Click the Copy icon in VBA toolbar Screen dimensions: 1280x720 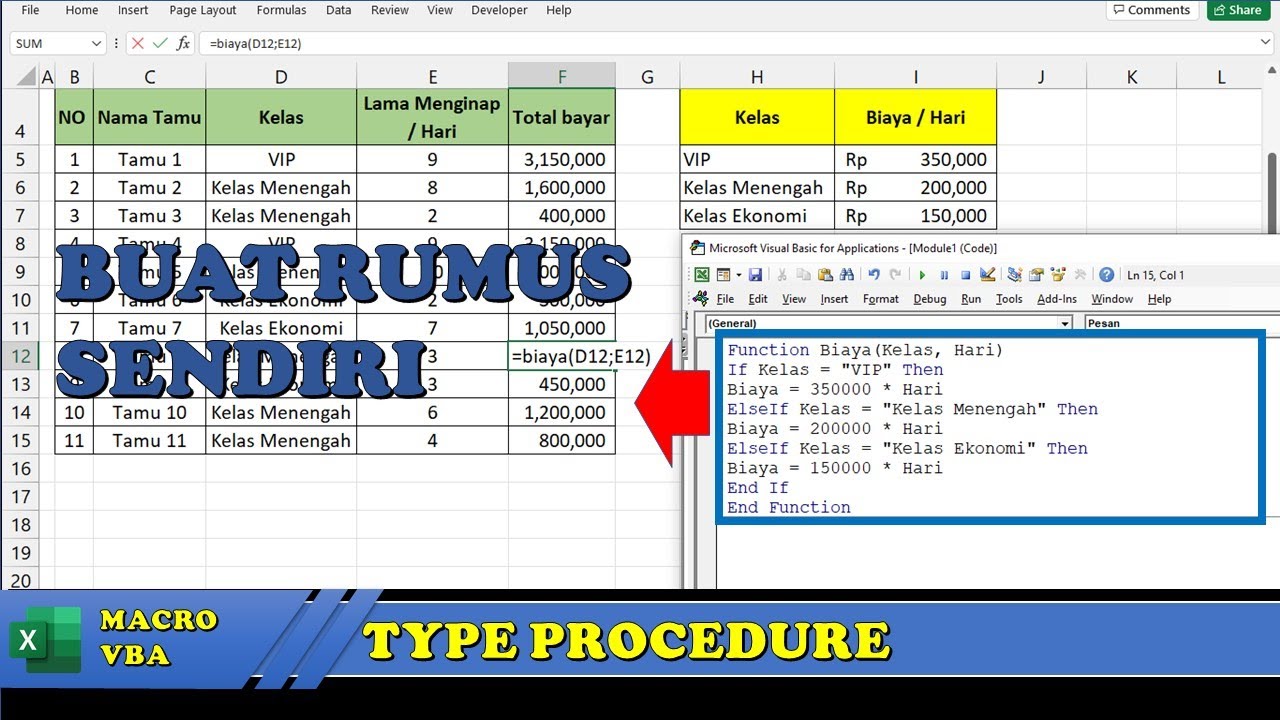(803, 275)
